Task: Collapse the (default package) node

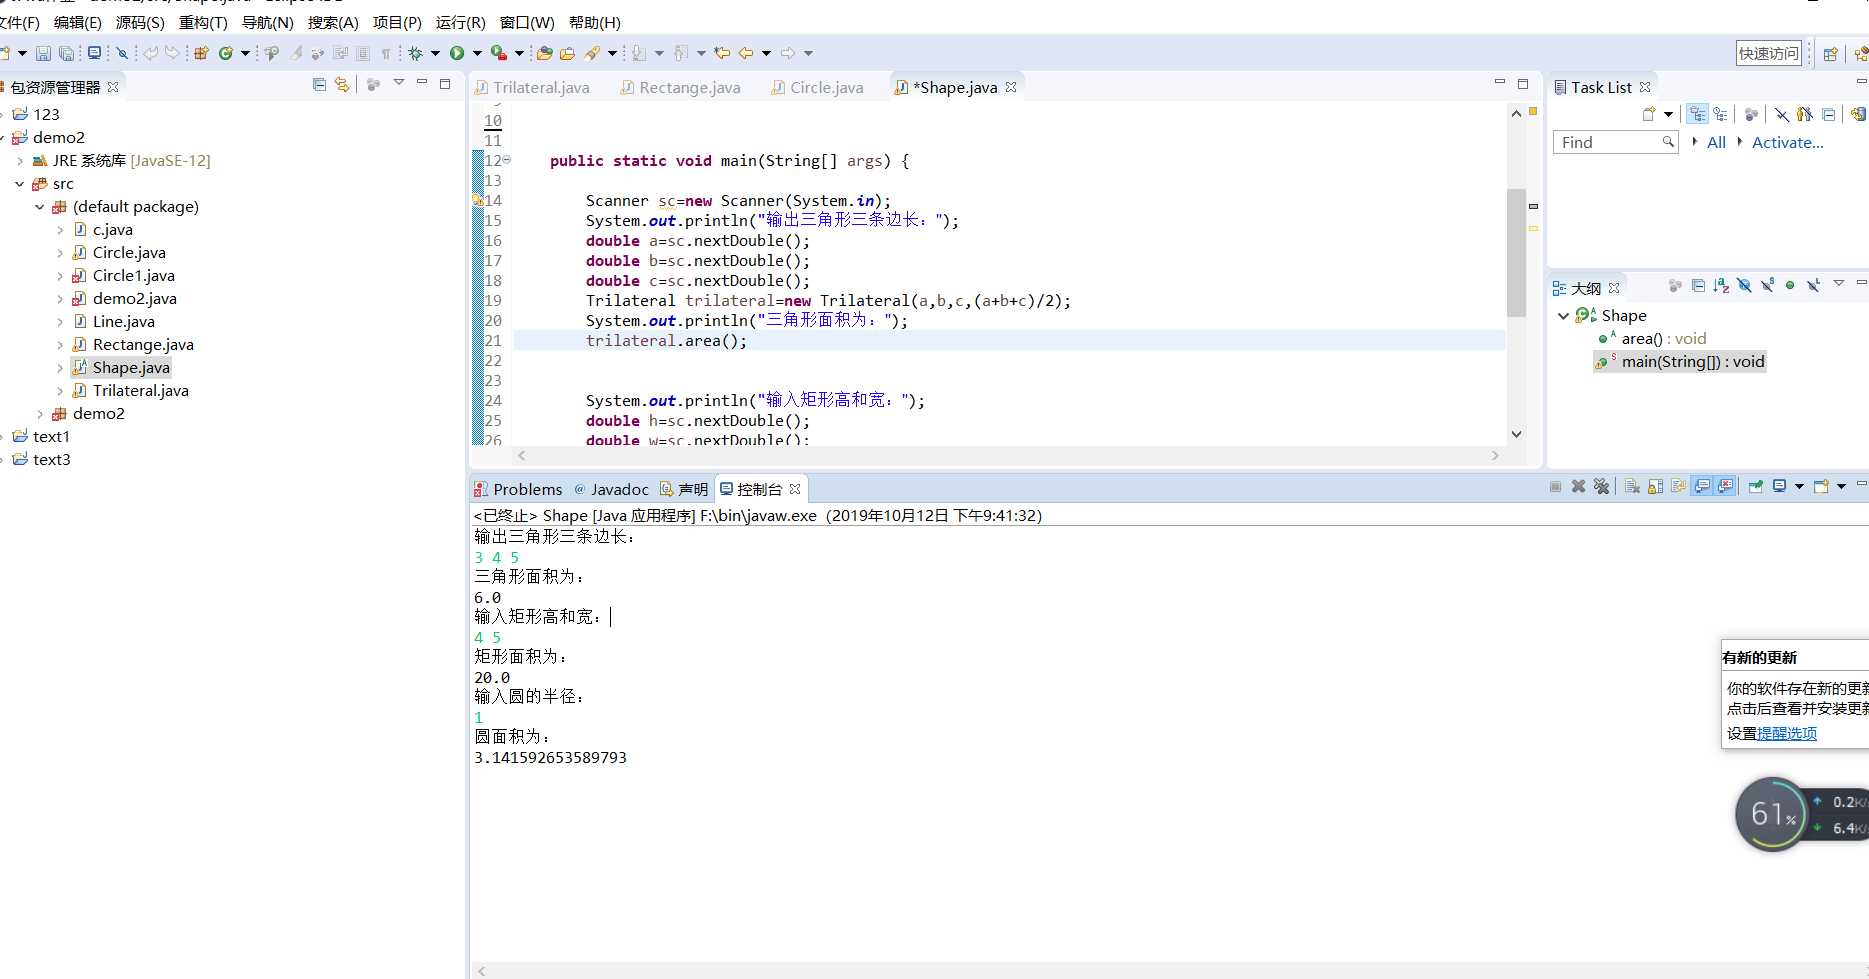Action: (40, 207)
